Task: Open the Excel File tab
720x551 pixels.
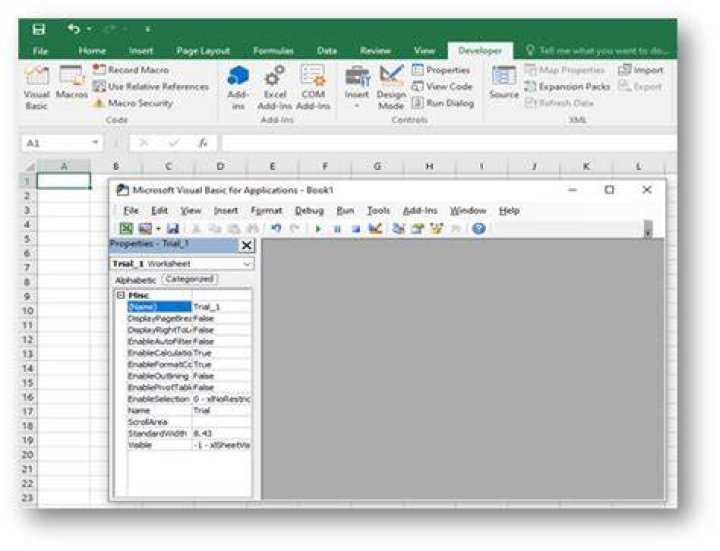Action: pyautogui.click(x=40, y=51)
